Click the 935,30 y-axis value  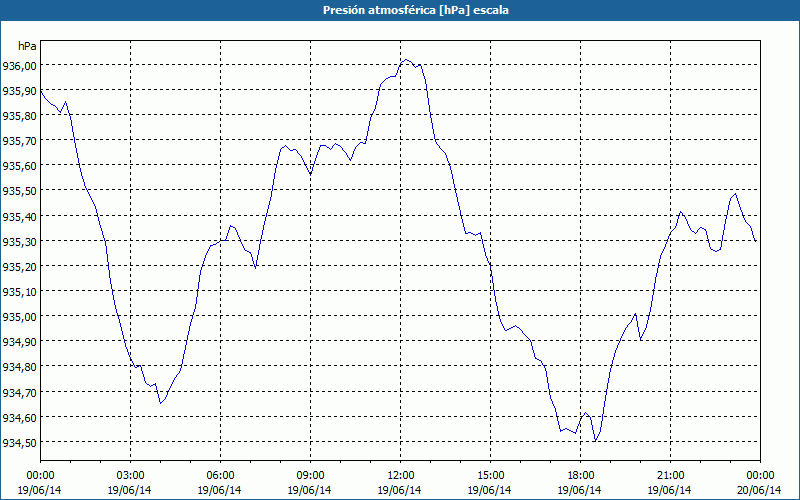point(19,241)
